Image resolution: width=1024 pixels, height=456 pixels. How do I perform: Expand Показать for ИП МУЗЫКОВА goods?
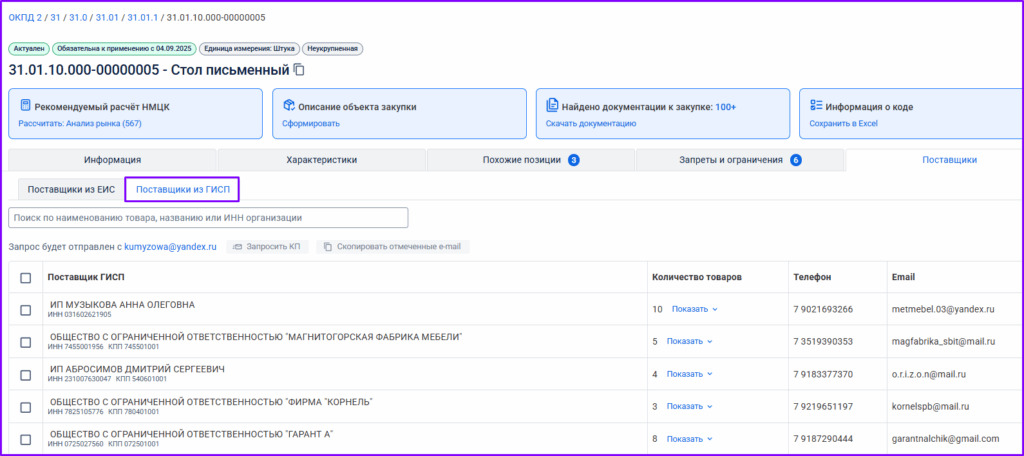tap(694, 309)
